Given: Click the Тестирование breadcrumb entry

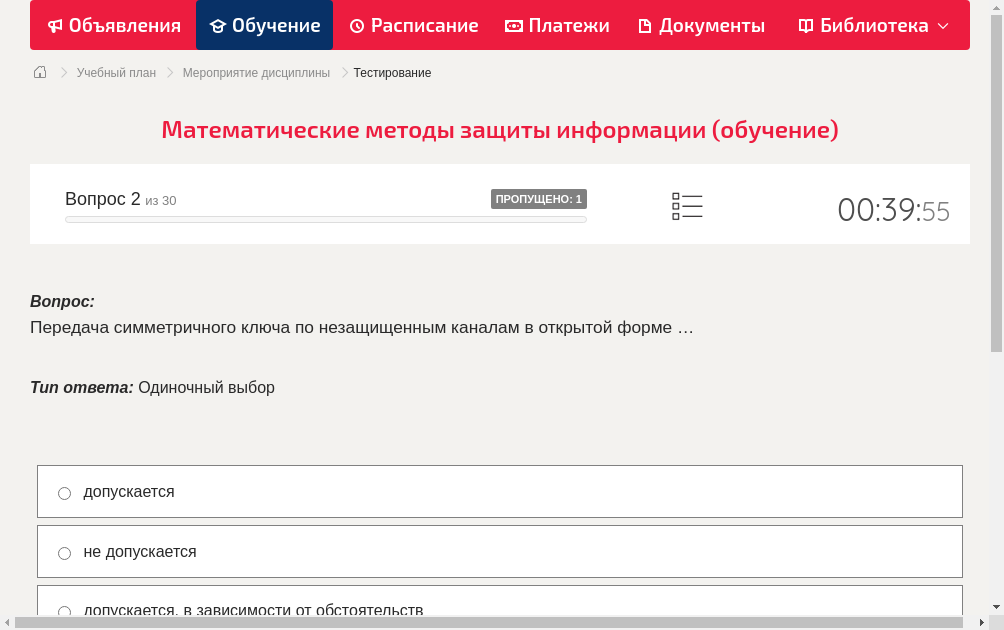Looking at the screenshot, I should 390,72.
